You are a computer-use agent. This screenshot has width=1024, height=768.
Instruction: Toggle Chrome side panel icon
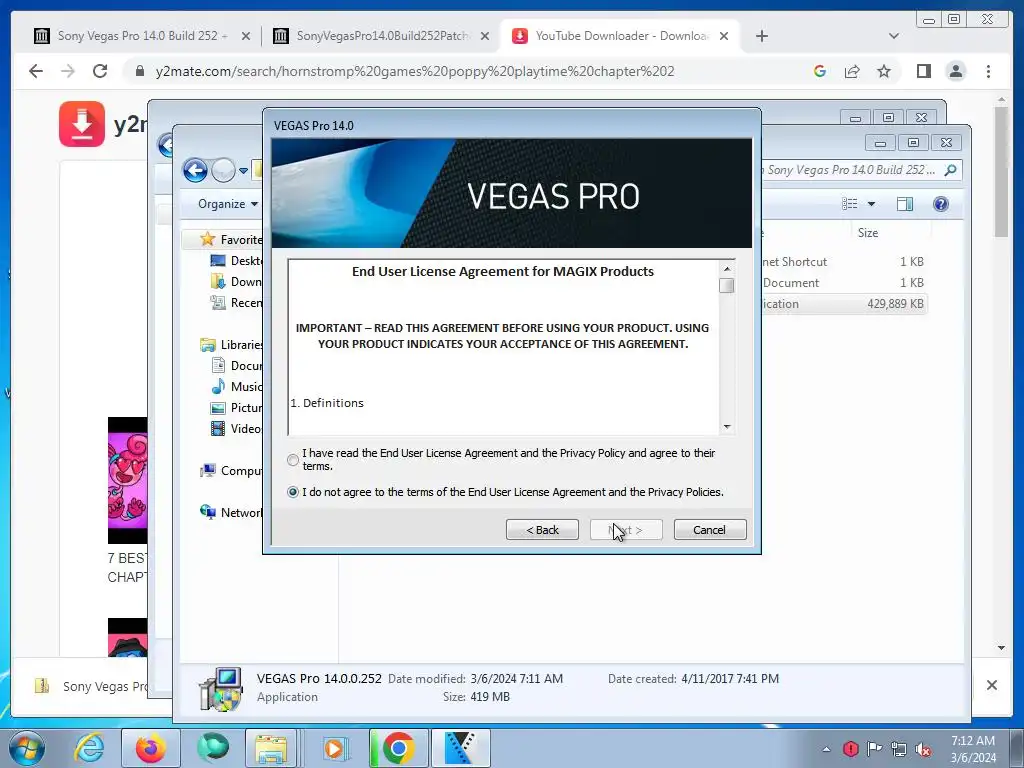point(923,71)
